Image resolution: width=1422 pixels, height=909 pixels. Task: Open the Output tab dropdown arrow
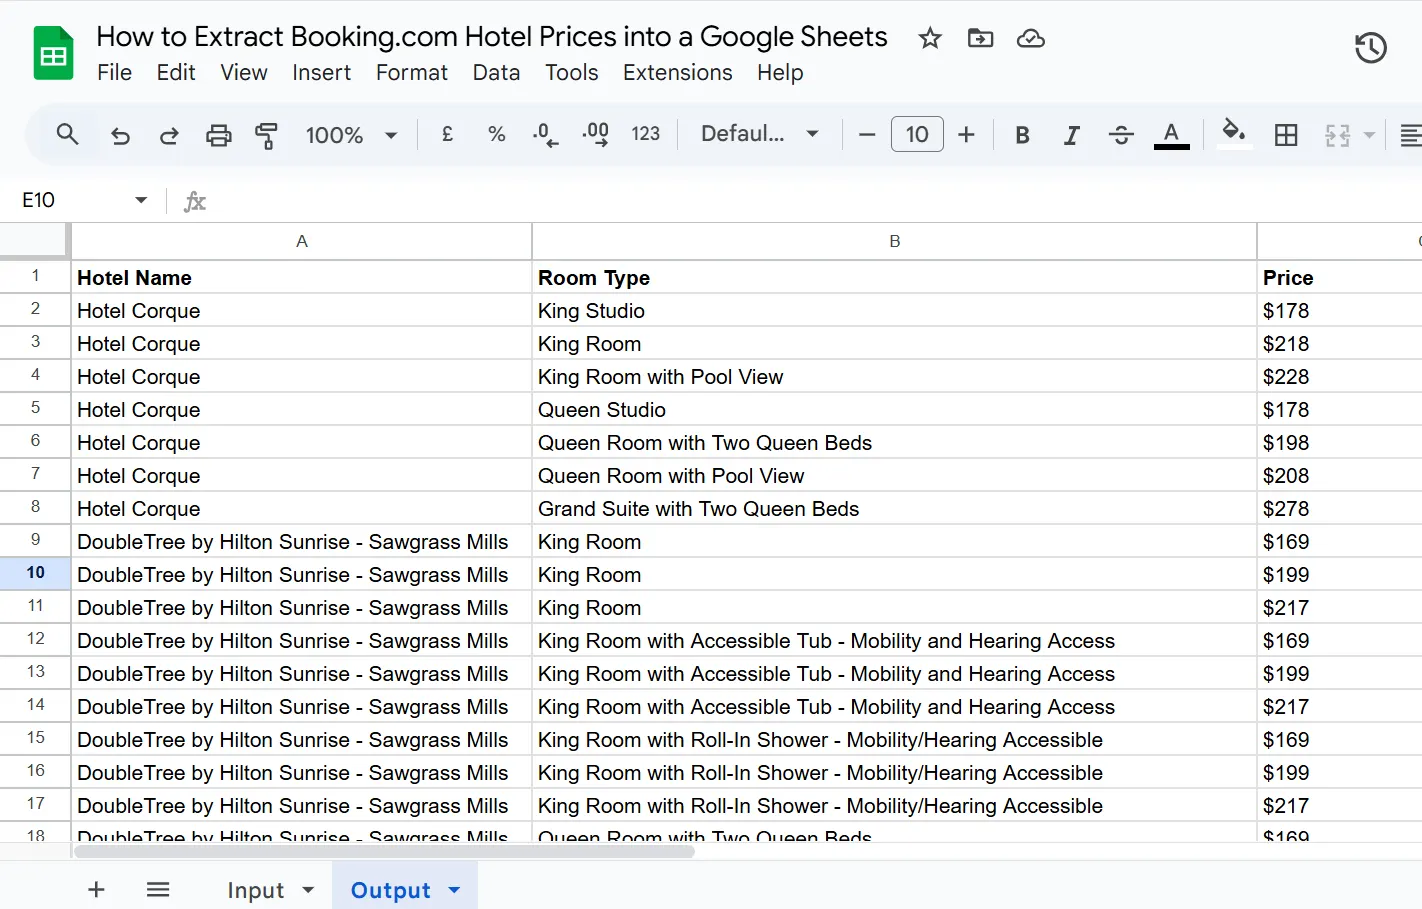coord(454,890)
